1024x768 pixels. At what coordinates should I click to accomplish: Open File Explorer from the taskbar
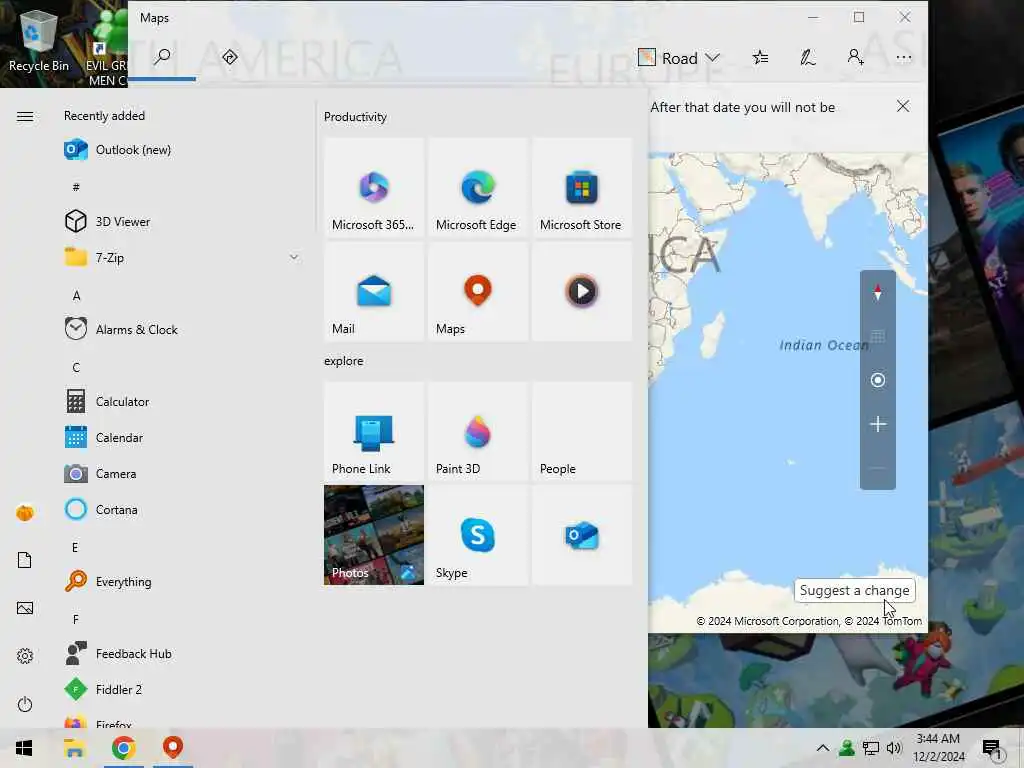[x=74, y=748]
